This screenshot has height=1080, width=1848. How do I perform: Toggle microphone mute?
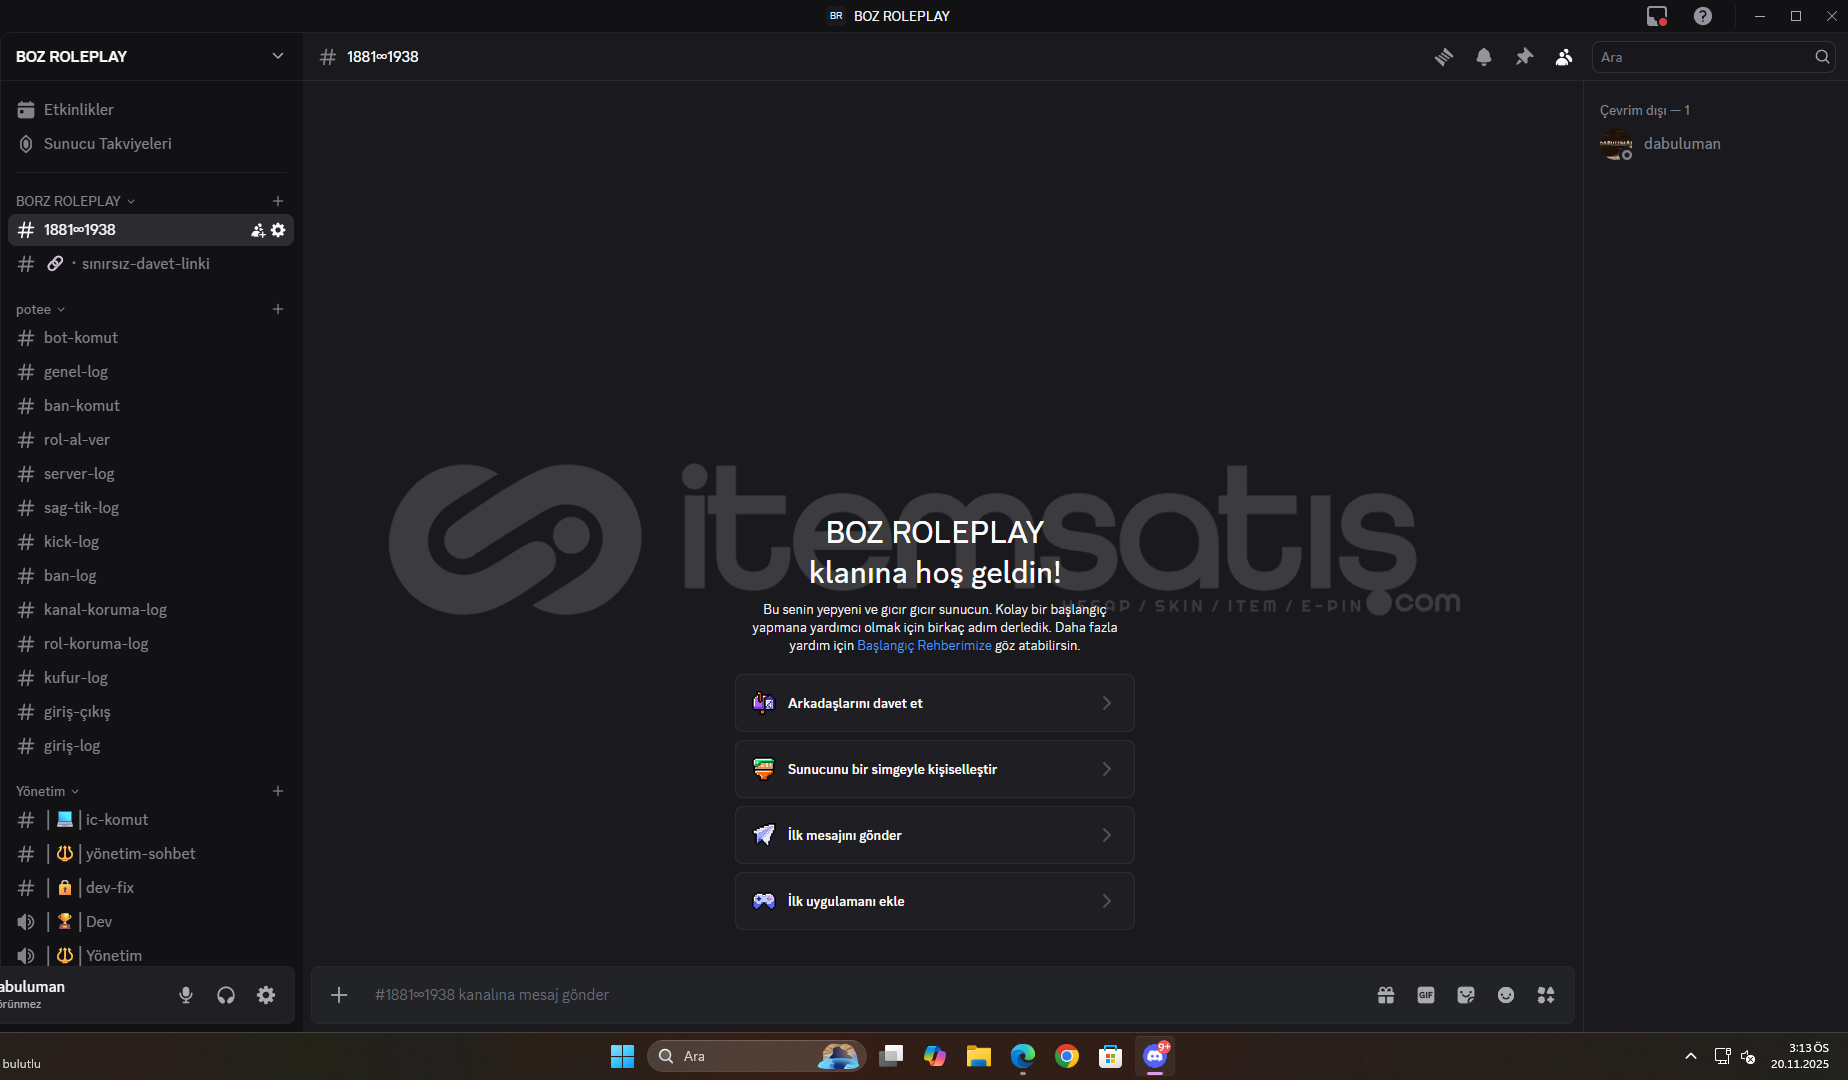pos(186,995)
